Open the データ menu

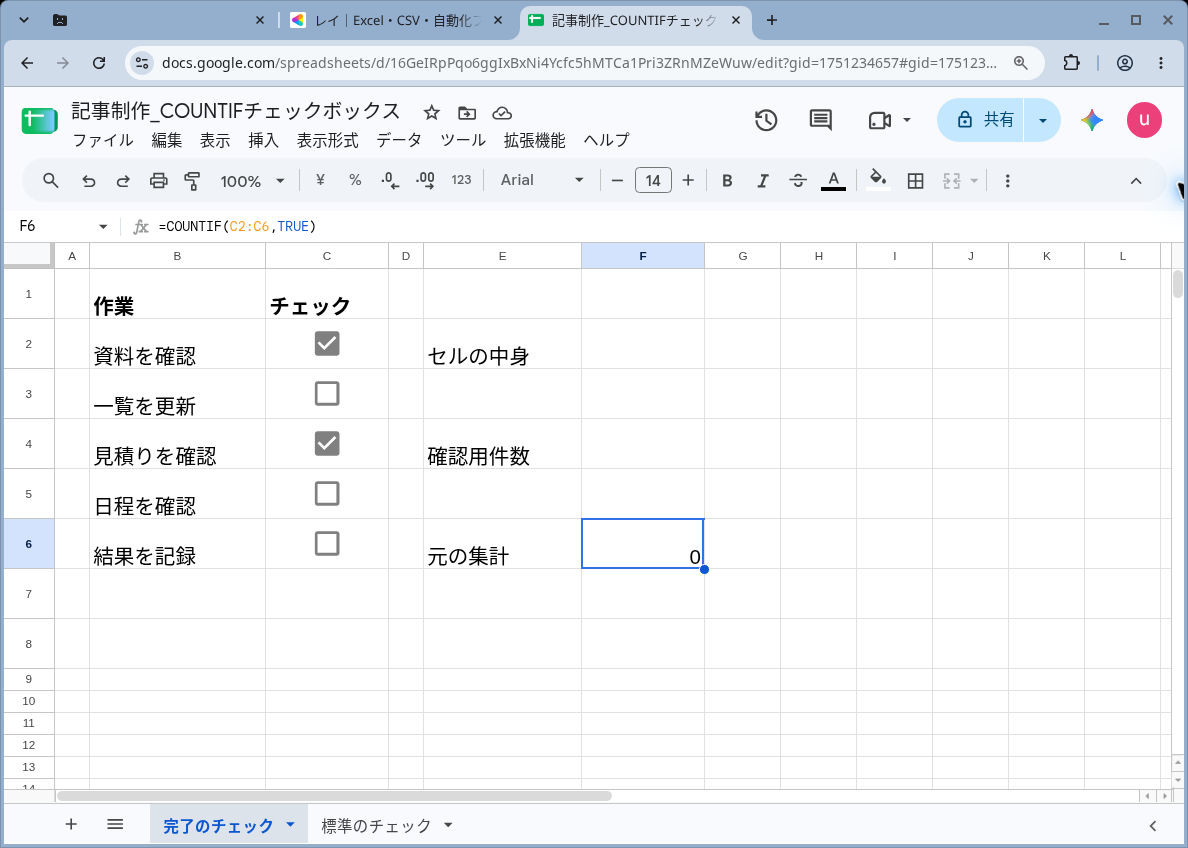pos(399,140)
